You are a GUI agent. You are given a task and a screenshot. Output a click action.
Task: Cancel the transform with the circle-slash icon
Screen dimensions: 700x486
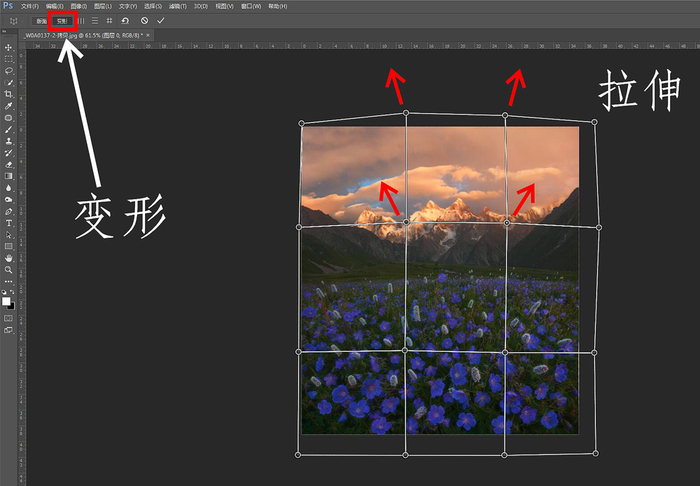144,20
